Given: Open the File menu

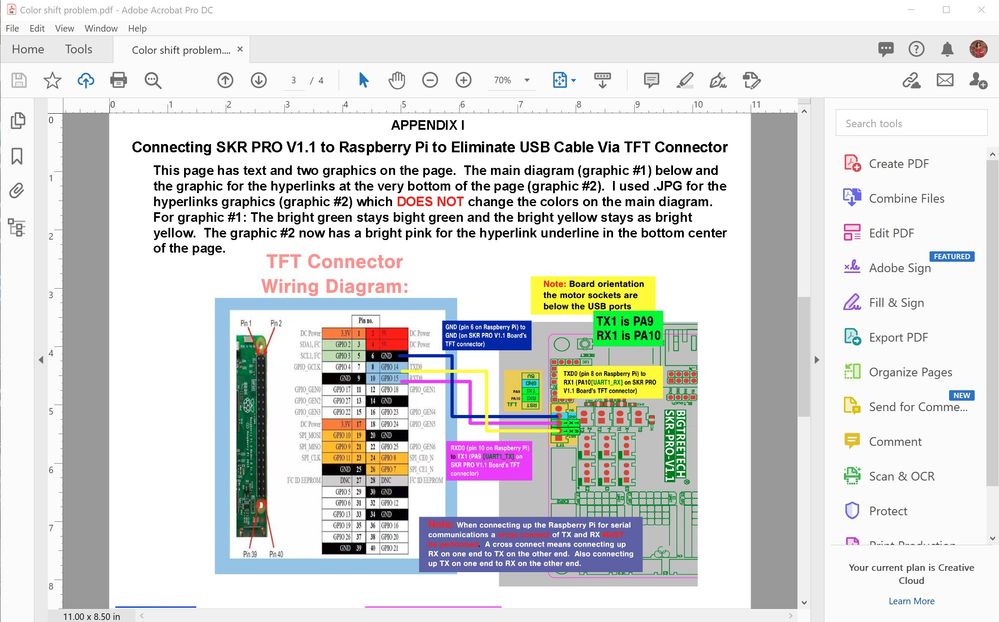Looking at the screenshot, I should point(12,28).
